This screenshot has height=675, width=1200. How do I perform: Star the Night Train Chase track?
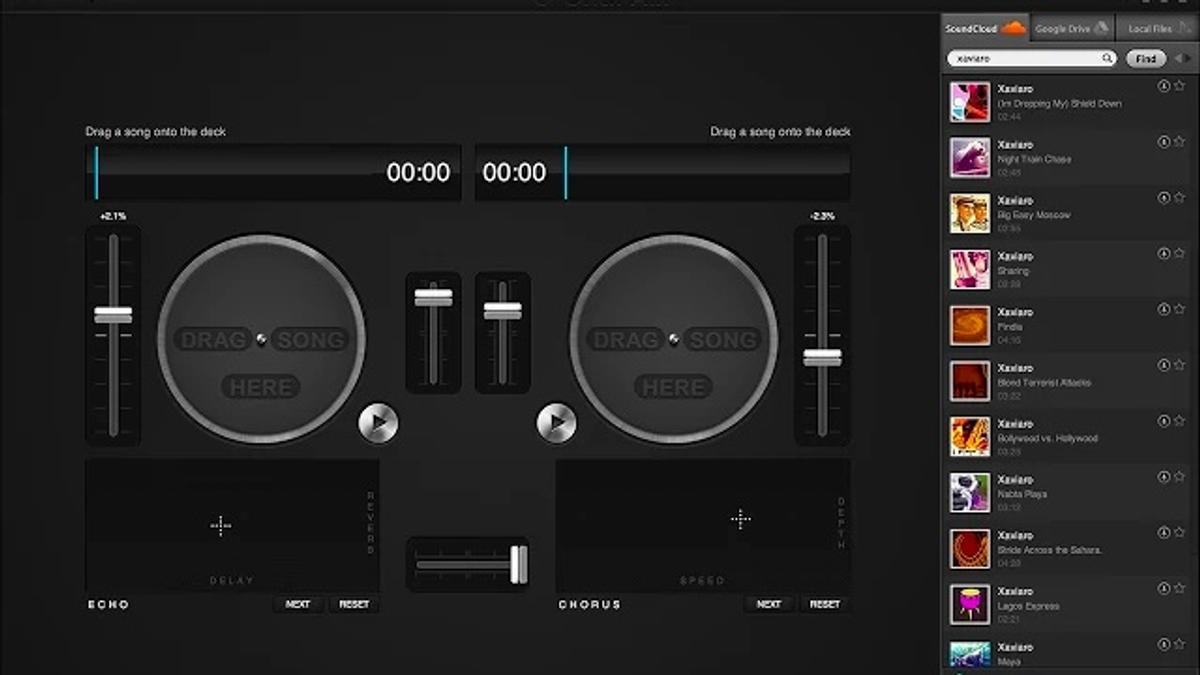pos(1180,142)
